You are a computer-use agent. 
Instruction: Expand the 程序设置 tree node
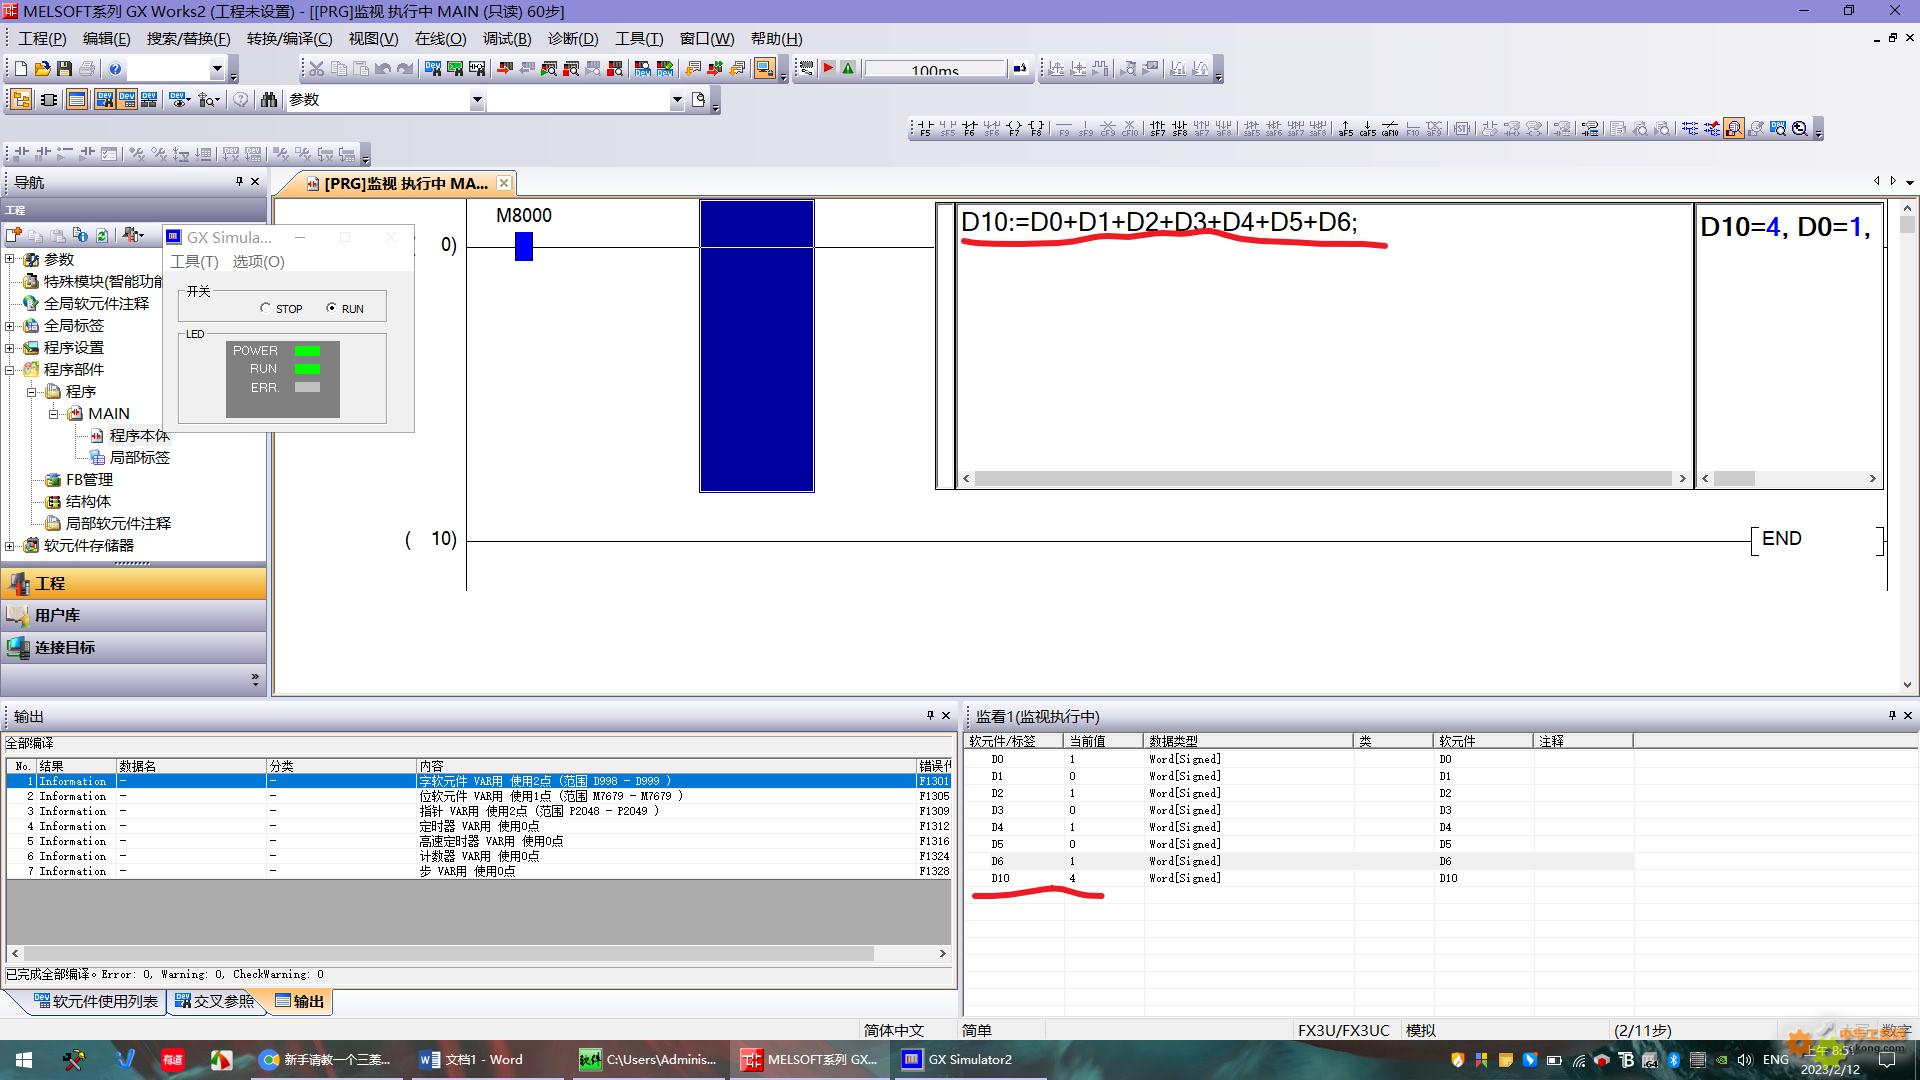10,347
